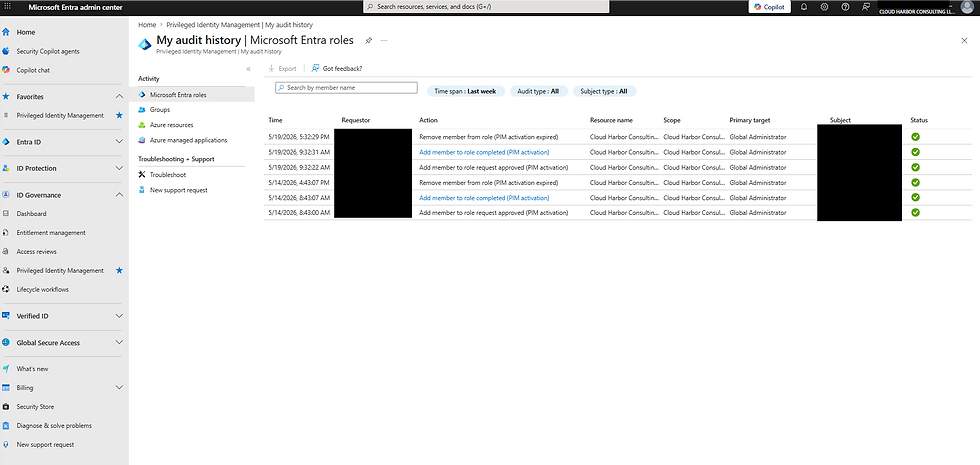Open Security Copilot agents

(x=48, y=51)
